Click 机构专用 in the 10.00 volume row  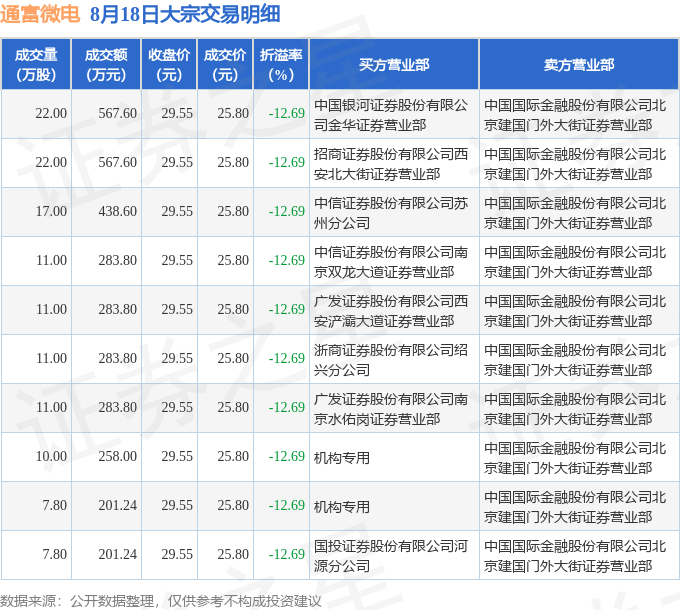(342, 458)
